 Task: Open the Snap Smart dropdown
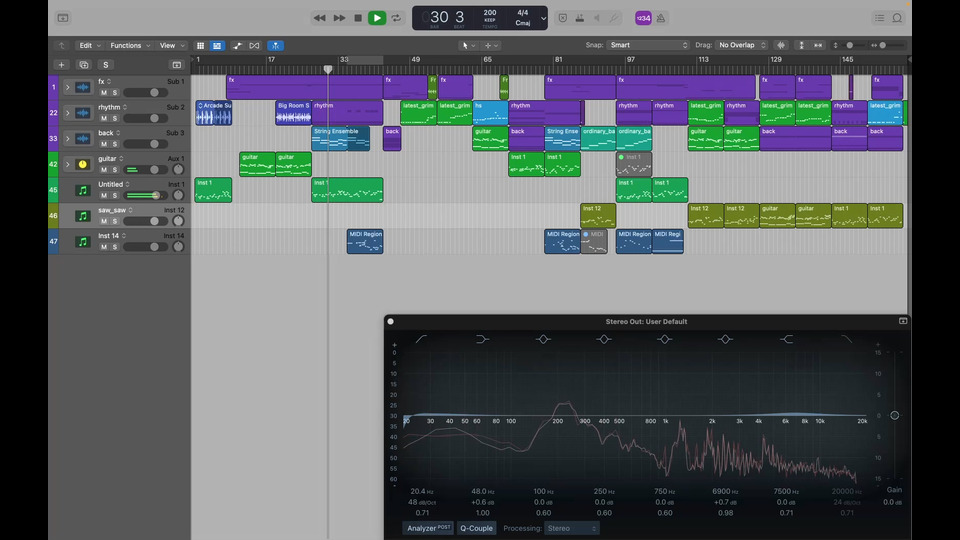649,45
